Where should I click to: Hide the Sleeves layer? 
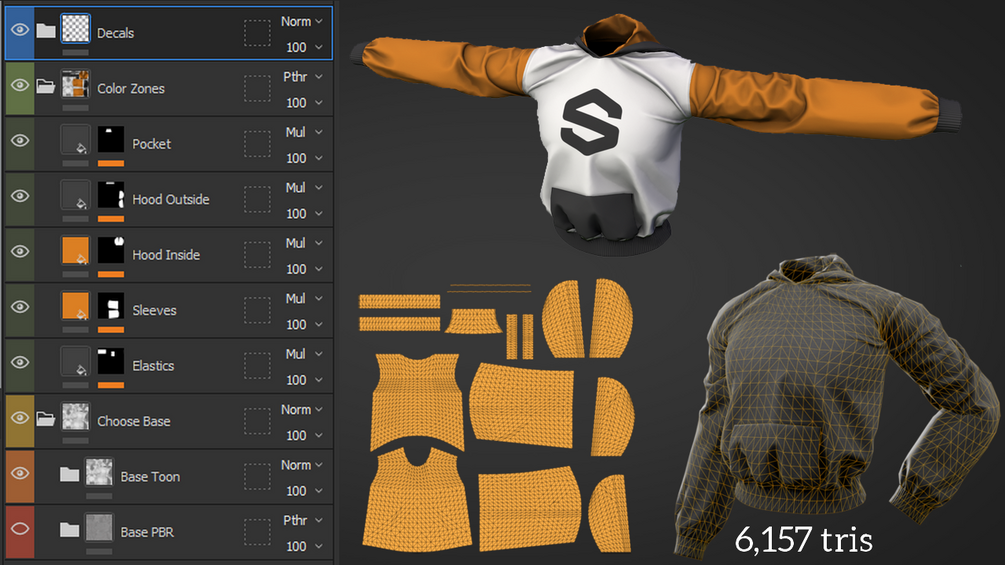pos(20,307)
